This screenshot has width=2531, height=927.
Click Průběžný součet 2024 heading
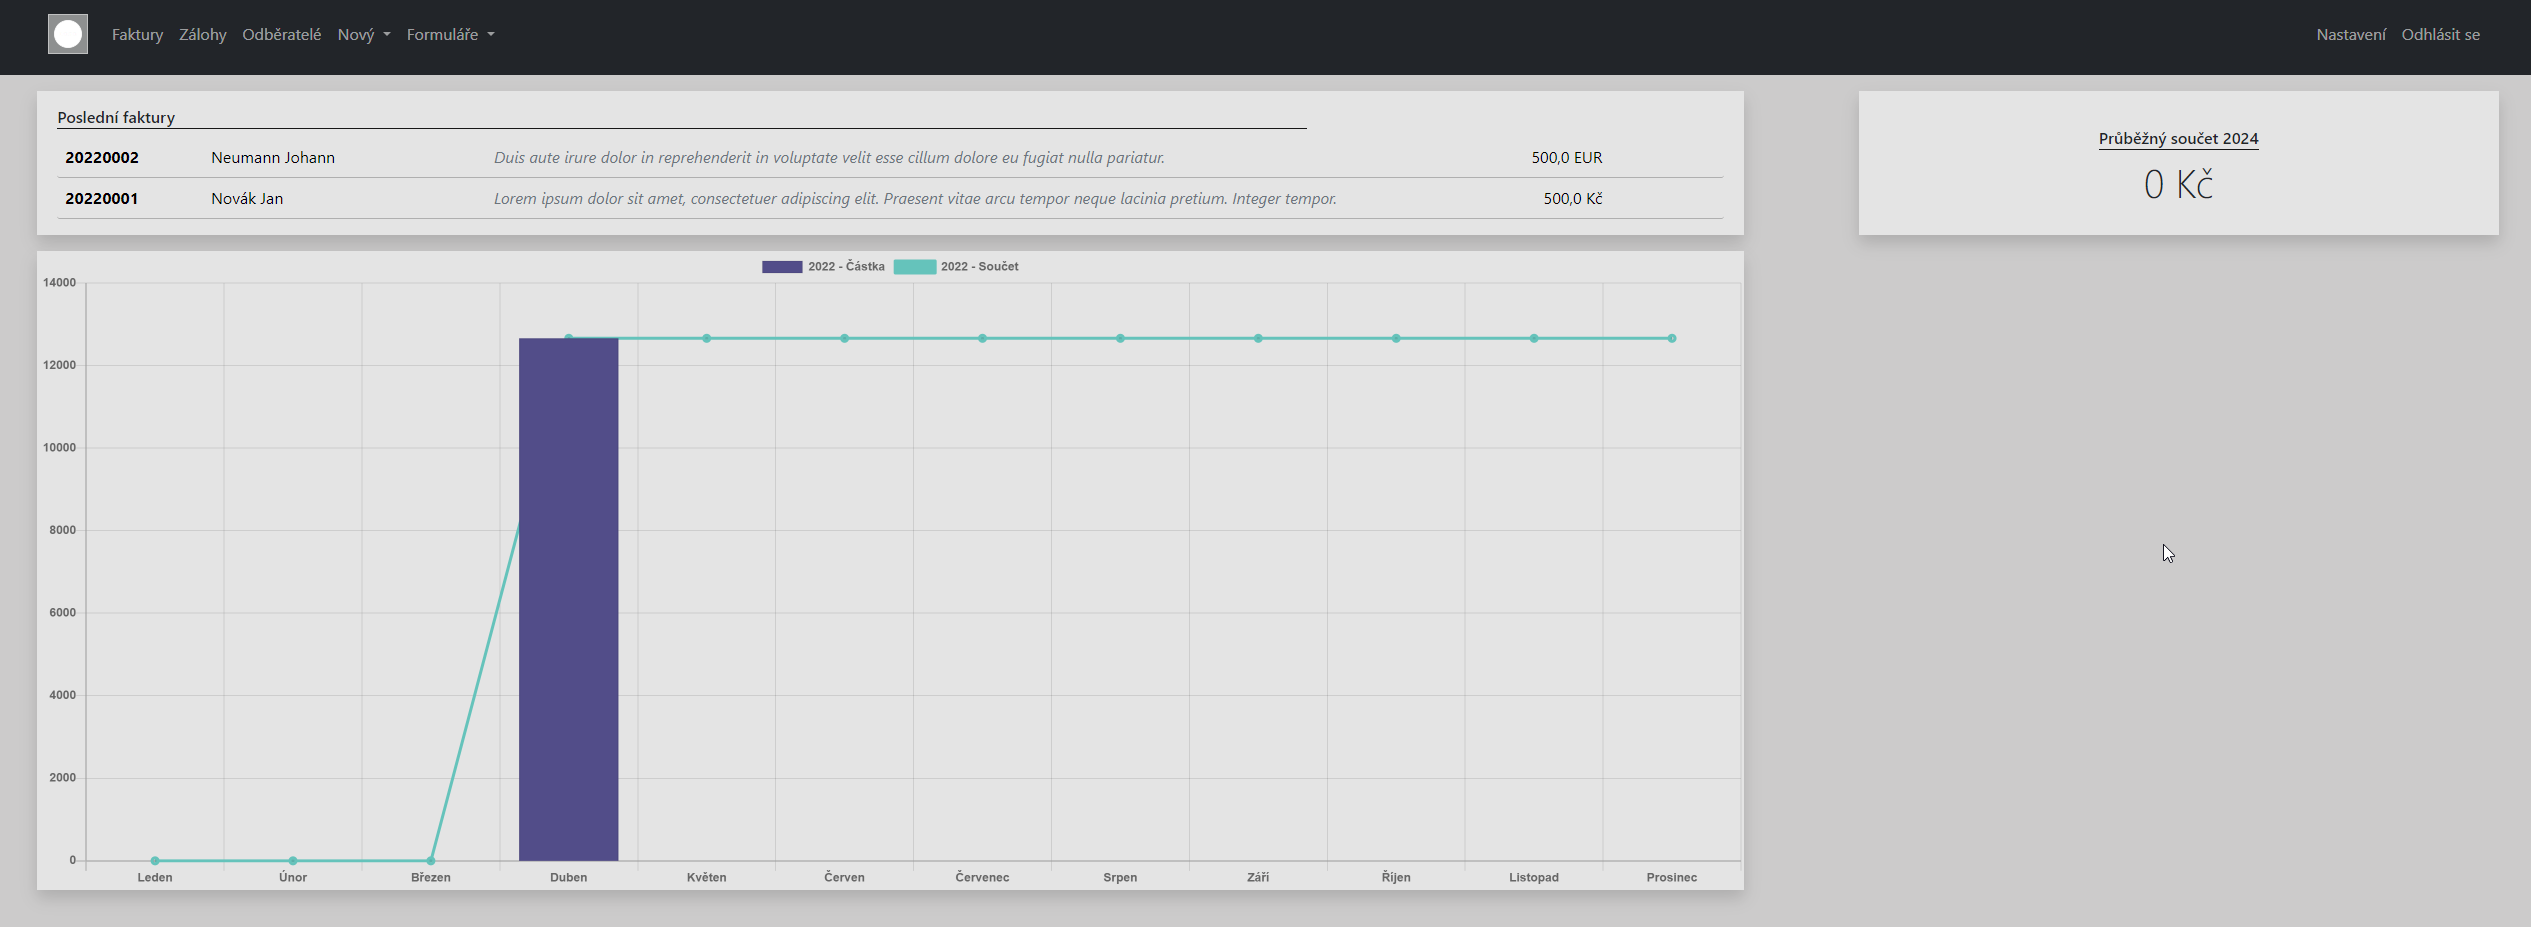click(2178, 138)
